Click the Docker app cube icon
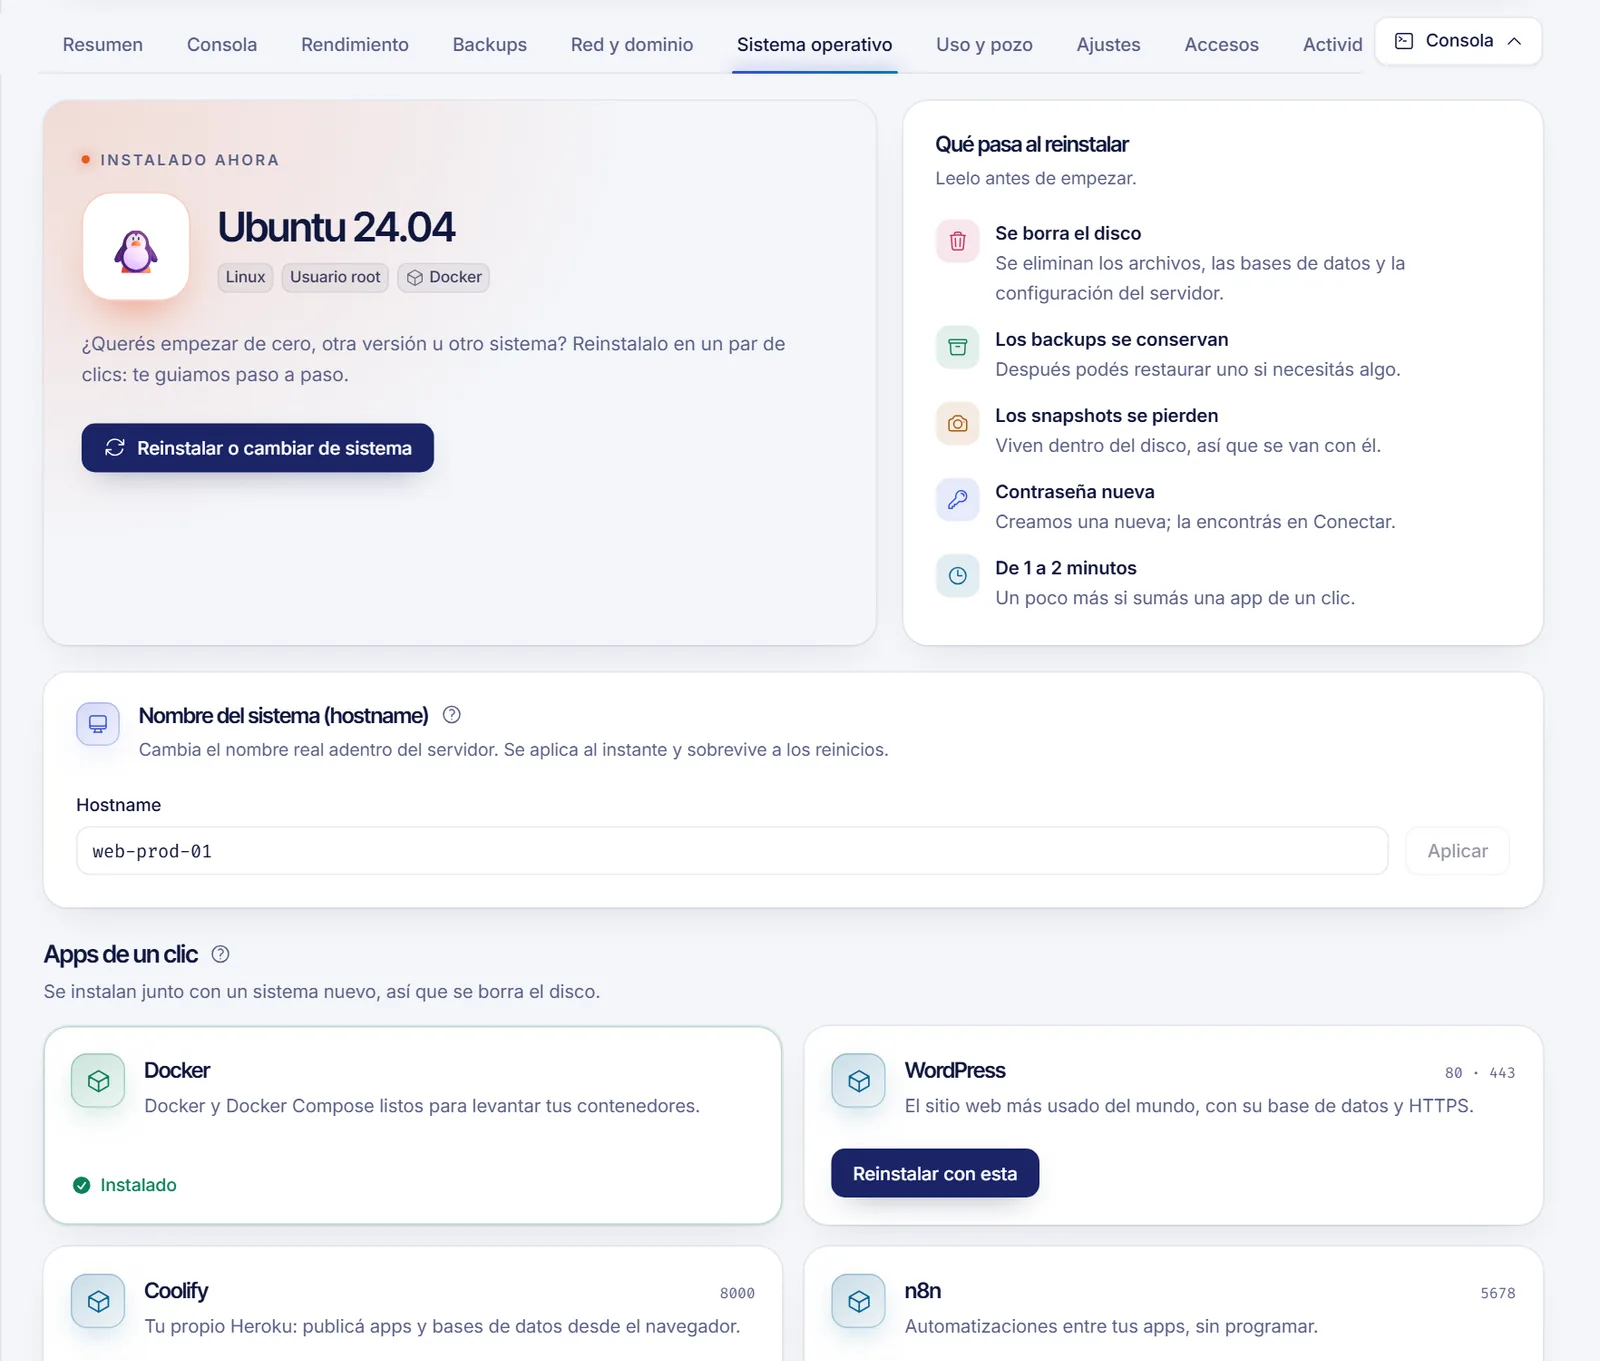The height and width of the screenshot is (1361, 1600). [x=98, y=1081]
